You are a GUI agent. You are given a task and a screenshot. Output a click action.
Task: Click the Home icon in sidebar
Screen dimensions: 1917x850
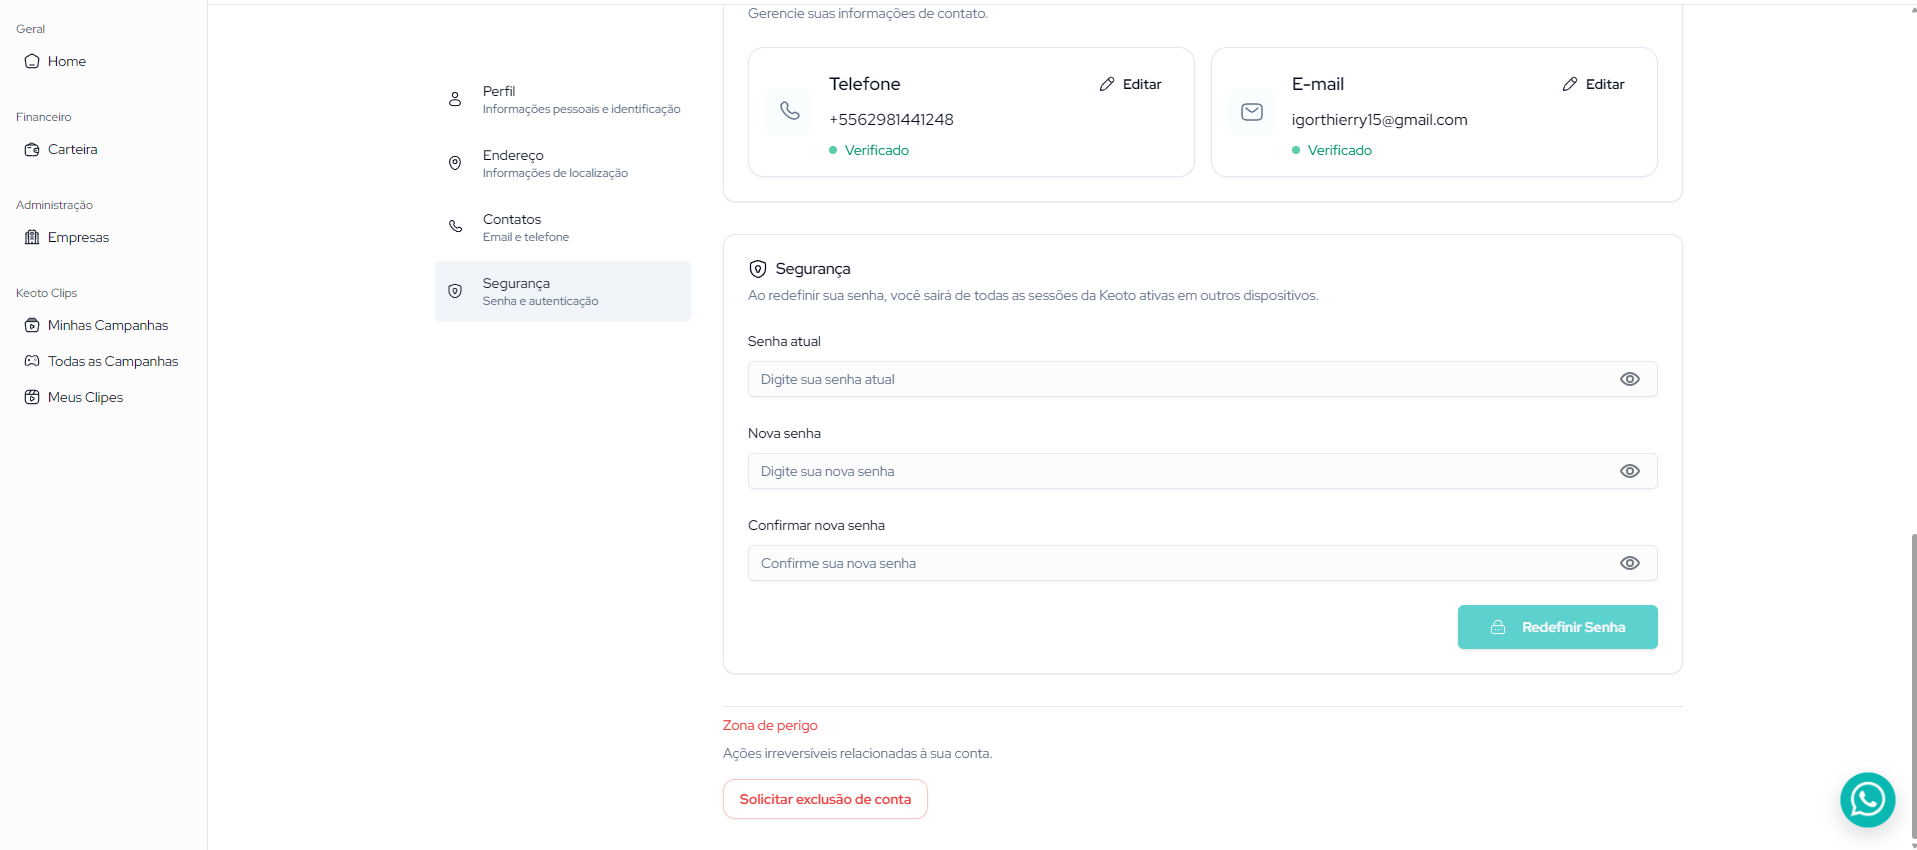(32, 61)
